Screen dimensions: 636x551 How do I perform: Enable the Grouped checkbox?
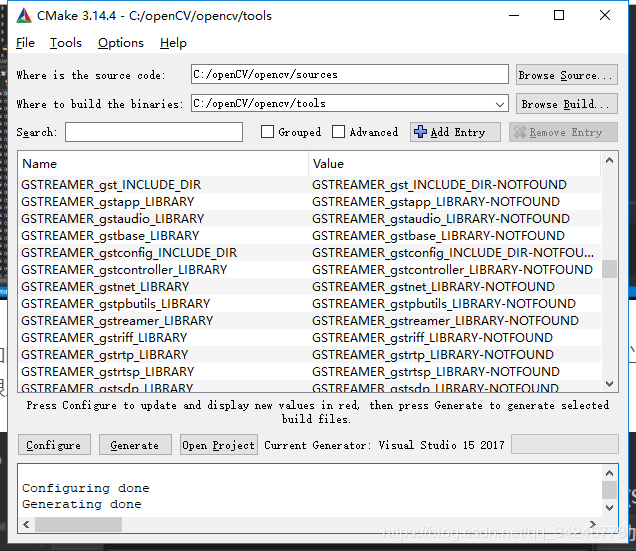point(267,131)
